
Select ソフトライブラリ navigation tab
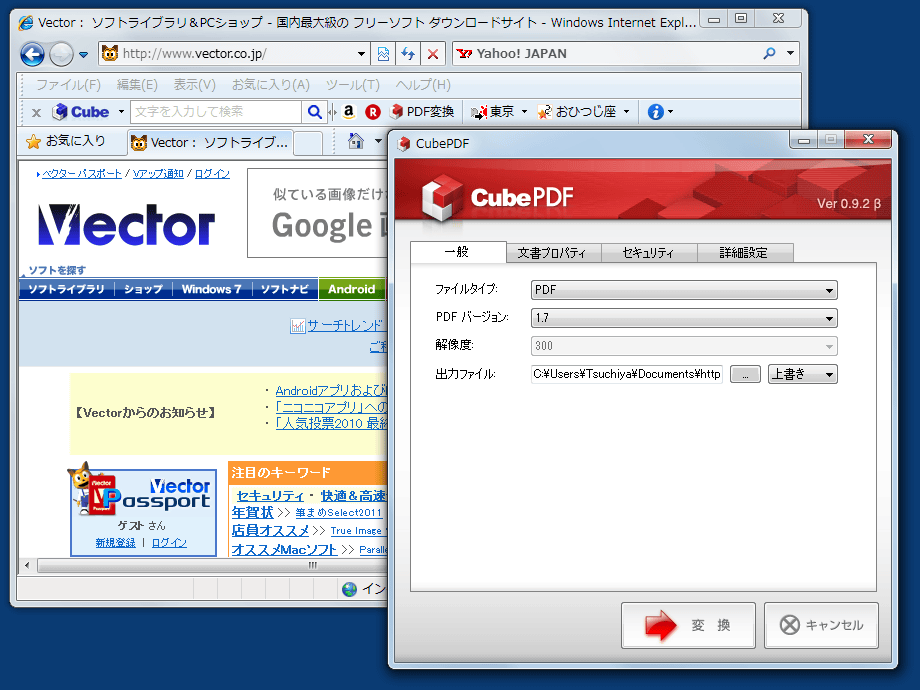pos(66,289)
